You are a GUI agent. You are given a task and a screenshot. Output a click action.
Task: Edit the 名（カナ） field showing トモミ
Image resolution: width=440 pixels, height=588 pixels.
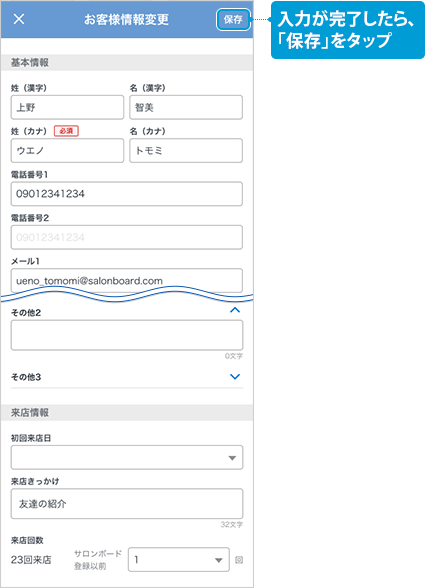(x=186, y=151)
